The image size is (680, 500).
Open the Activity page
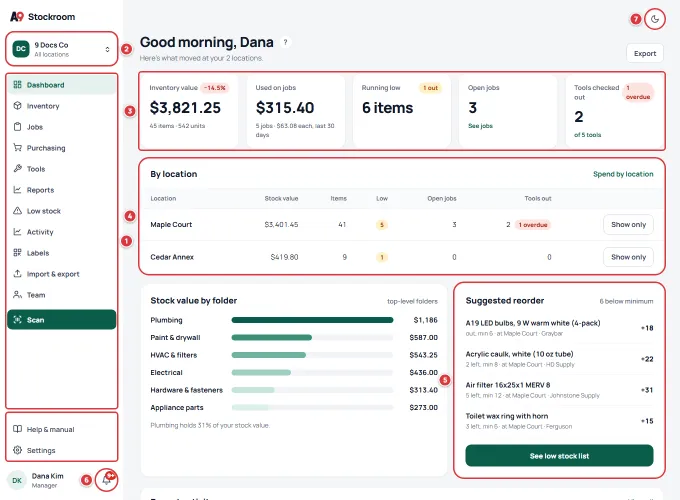tap(62, 232)
